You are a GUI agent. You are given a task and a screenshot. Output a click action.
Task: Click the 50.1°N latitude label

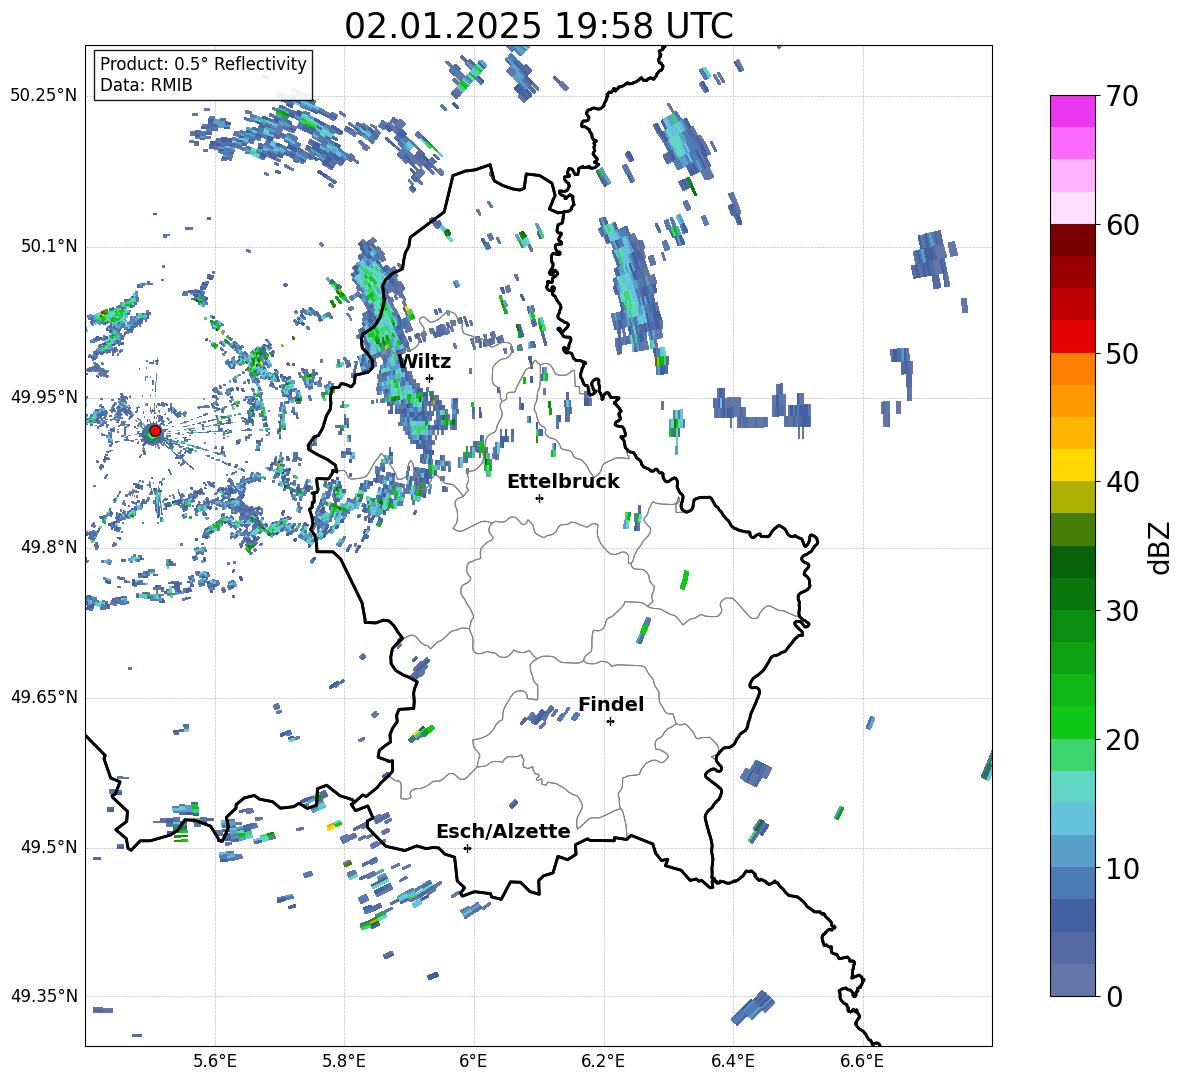(49, 246)
